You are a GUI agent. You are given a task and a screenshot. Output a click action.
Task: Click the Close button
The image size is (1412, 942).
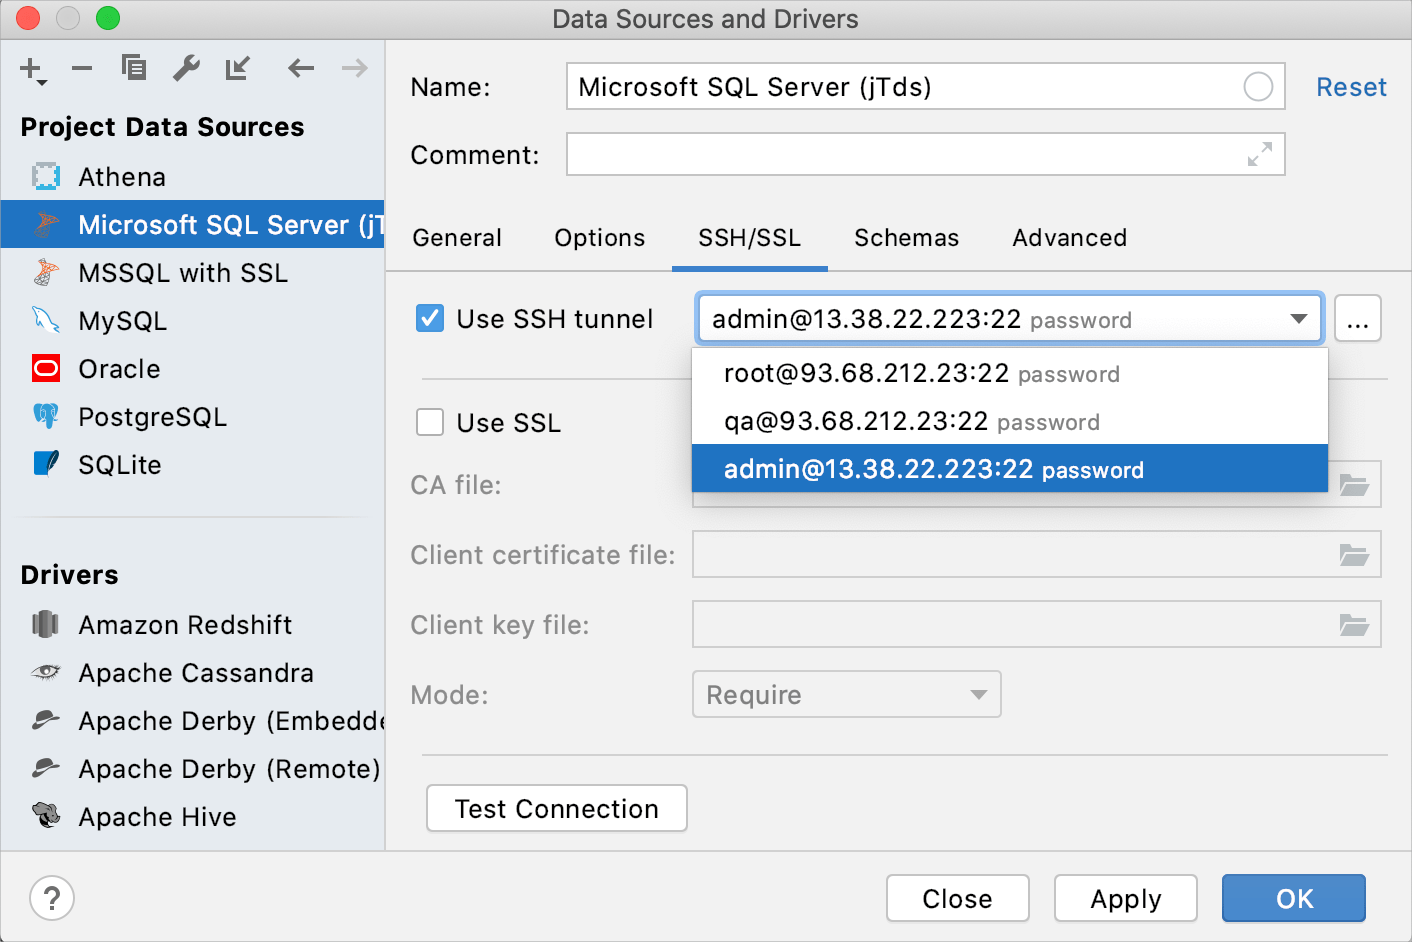(x=957, y=898)
